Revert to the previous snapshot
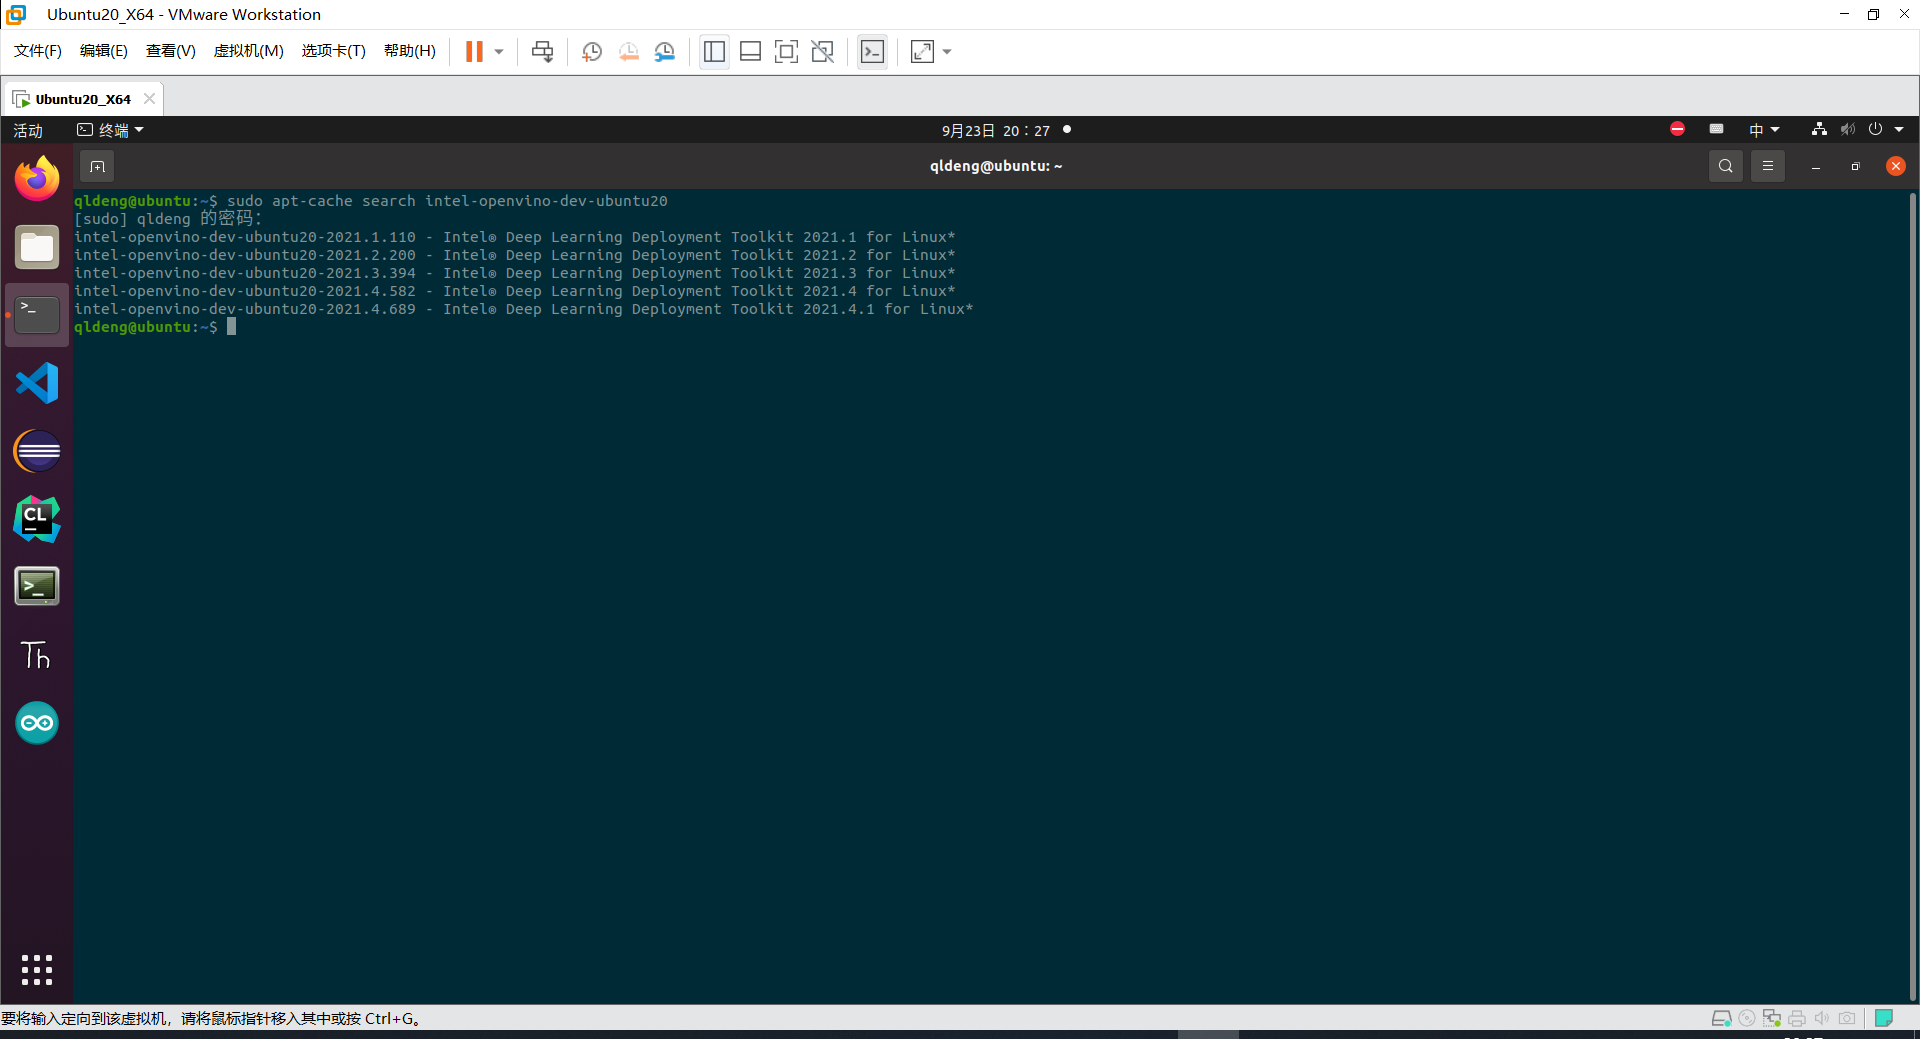This screenshot has height=1039, width=1920. 628,52
